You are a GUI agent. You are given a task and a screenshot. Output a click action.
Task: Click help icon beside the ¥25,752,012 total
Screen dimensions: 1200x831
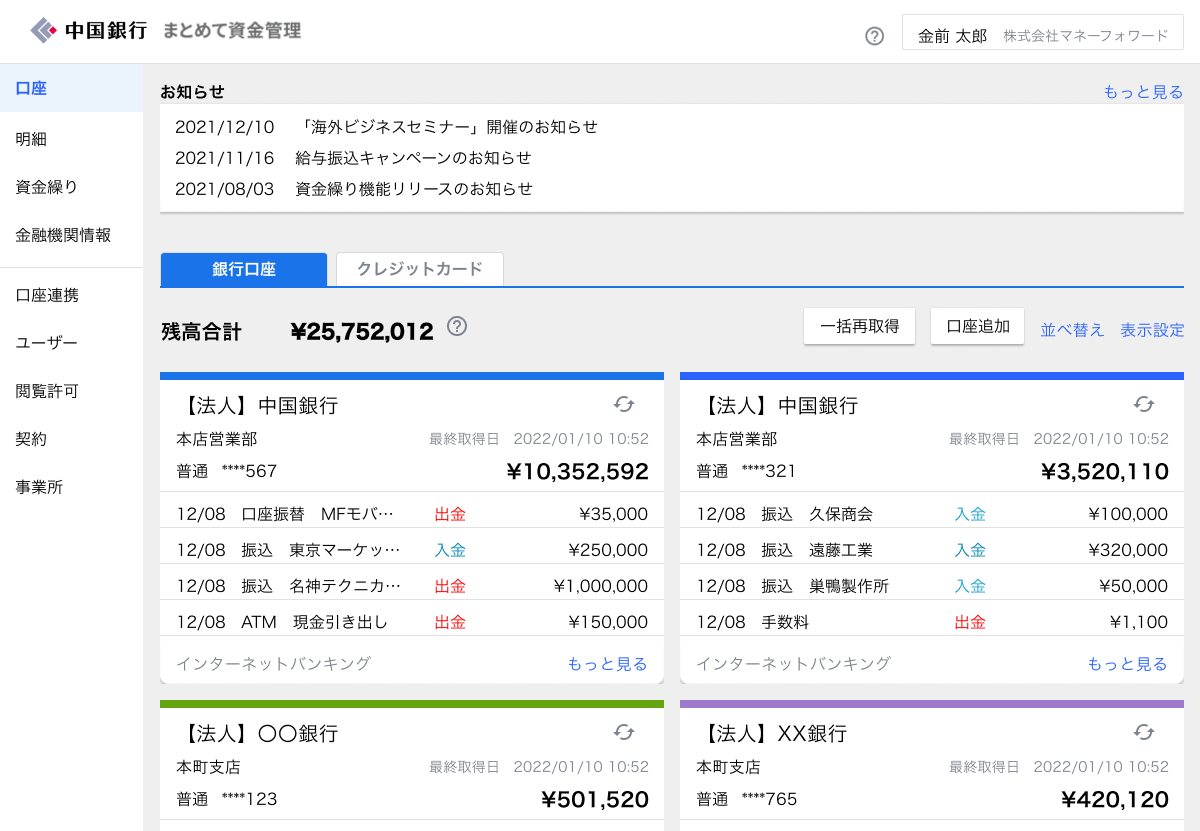[x=457, y=326]
